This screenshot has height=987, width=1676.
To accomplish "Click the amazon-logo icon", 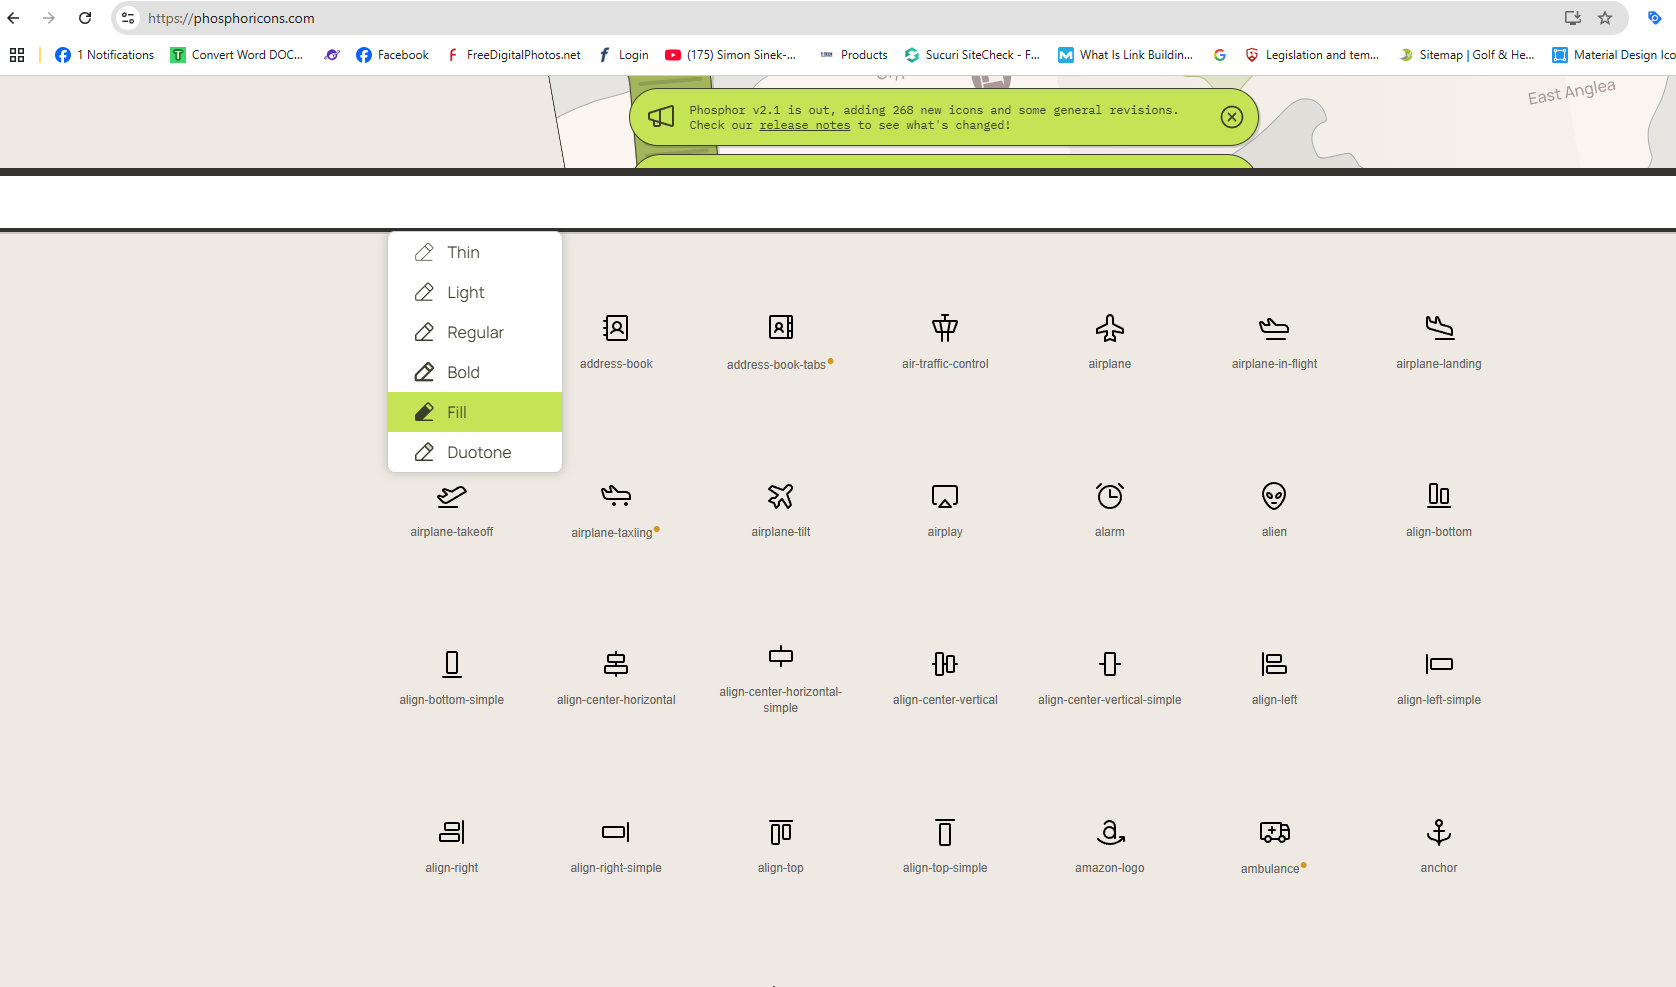I will point(1109,832).
